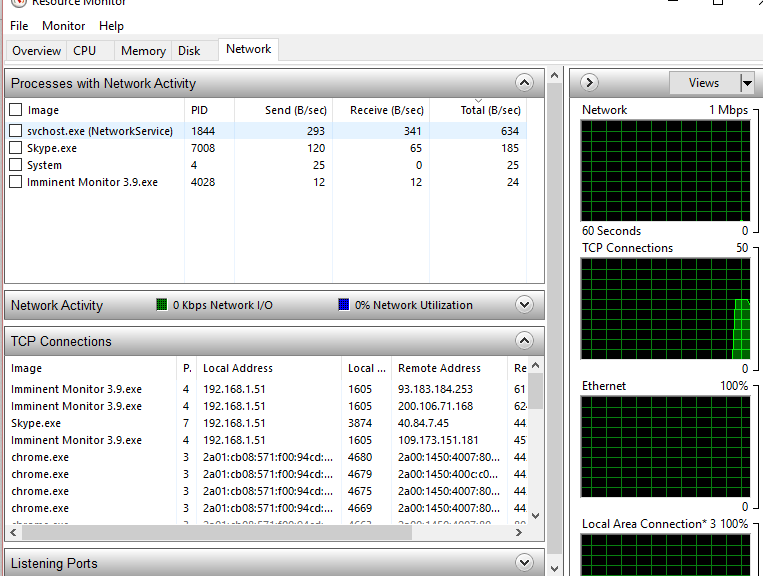Image resolution: width=763 pixels, height=576 pixels.
Task: Click TCP Connections horizontal scroll-left arrow
Action: click(13, 533)
